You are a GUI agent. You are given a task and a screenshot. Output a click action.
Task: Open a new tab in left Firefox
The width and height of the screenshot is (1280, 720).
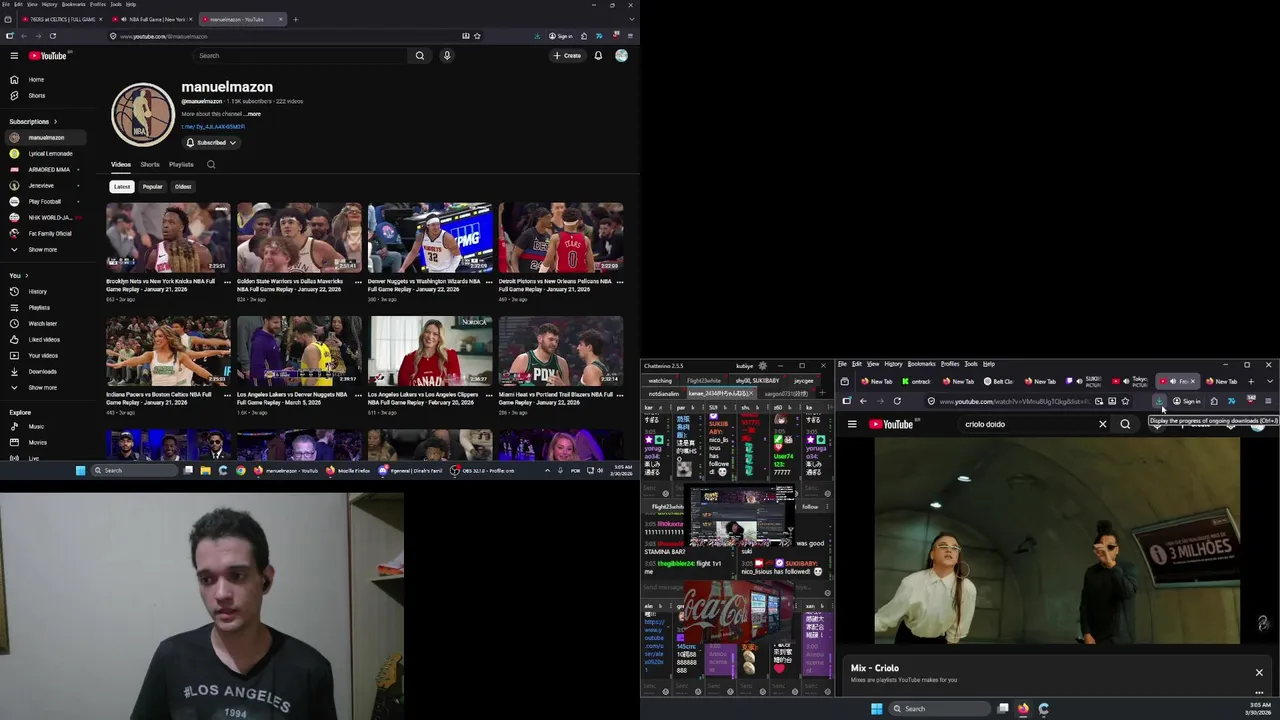click(x=295, y=19)
